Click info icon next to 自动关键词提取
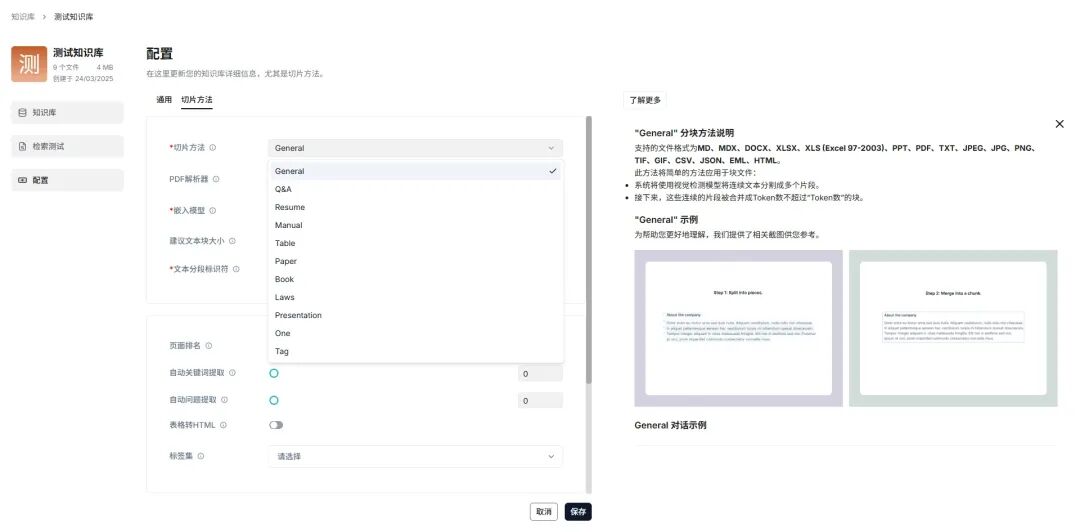This screenshot has width=1080, height=532. tap(233, 373)
